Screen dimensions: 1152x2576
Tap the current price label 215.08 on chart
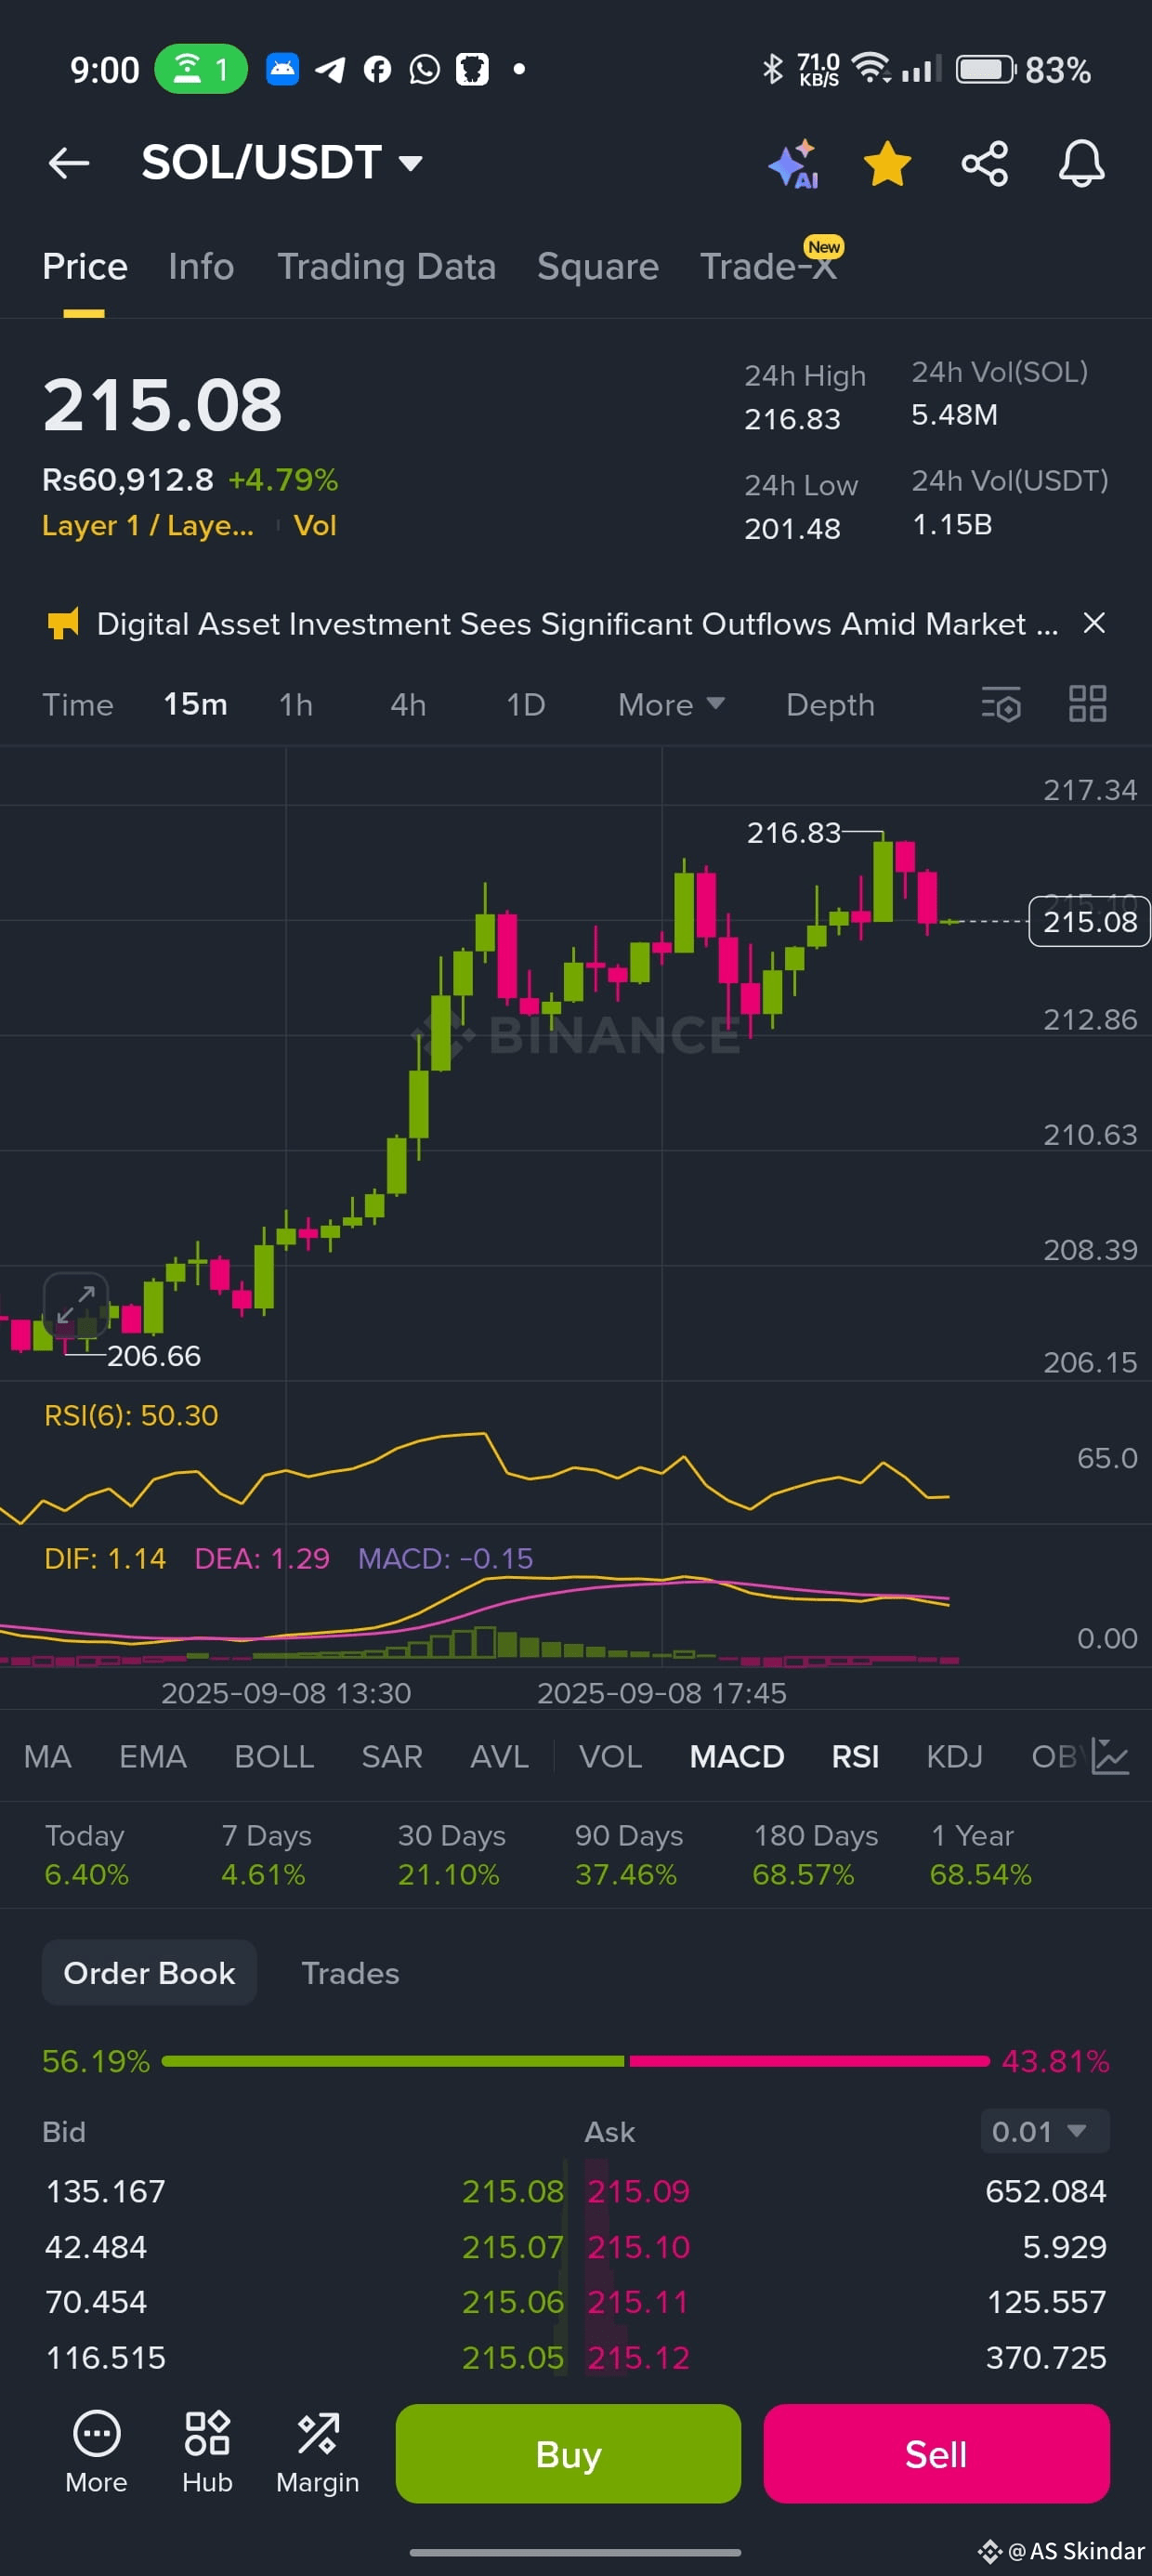point(1089,921)
